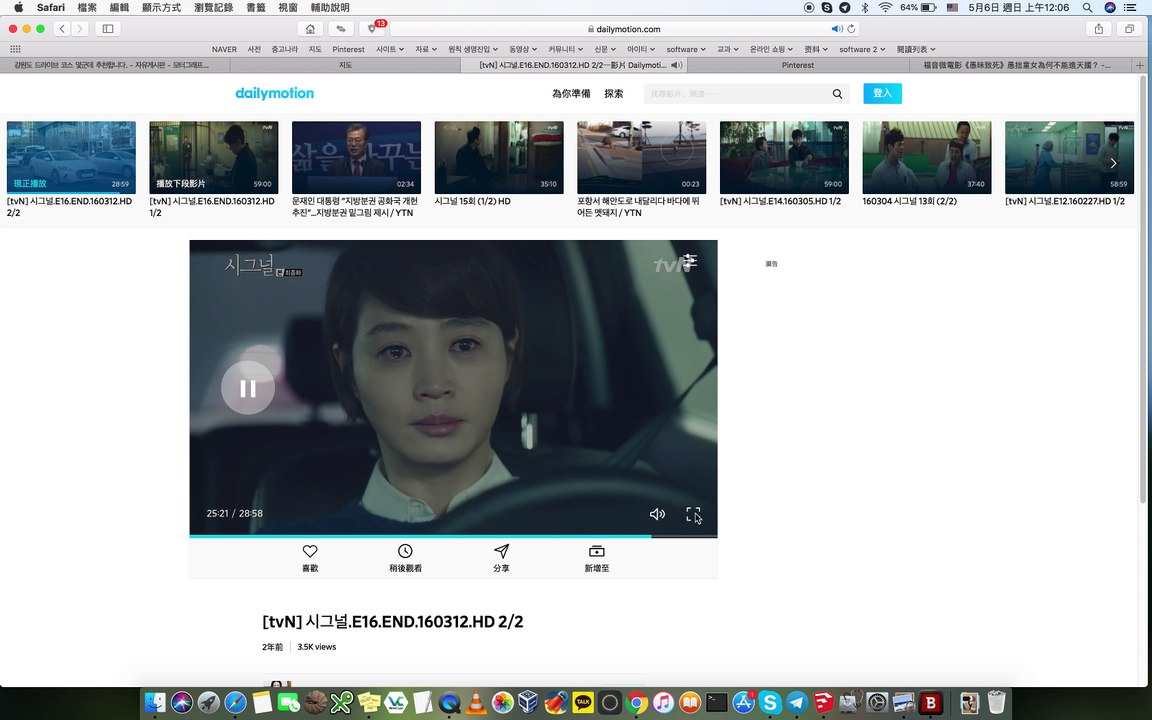Click the blue 登入 sign-in button
Screen dimensions: 1152x720
click(x=882, y=93)
